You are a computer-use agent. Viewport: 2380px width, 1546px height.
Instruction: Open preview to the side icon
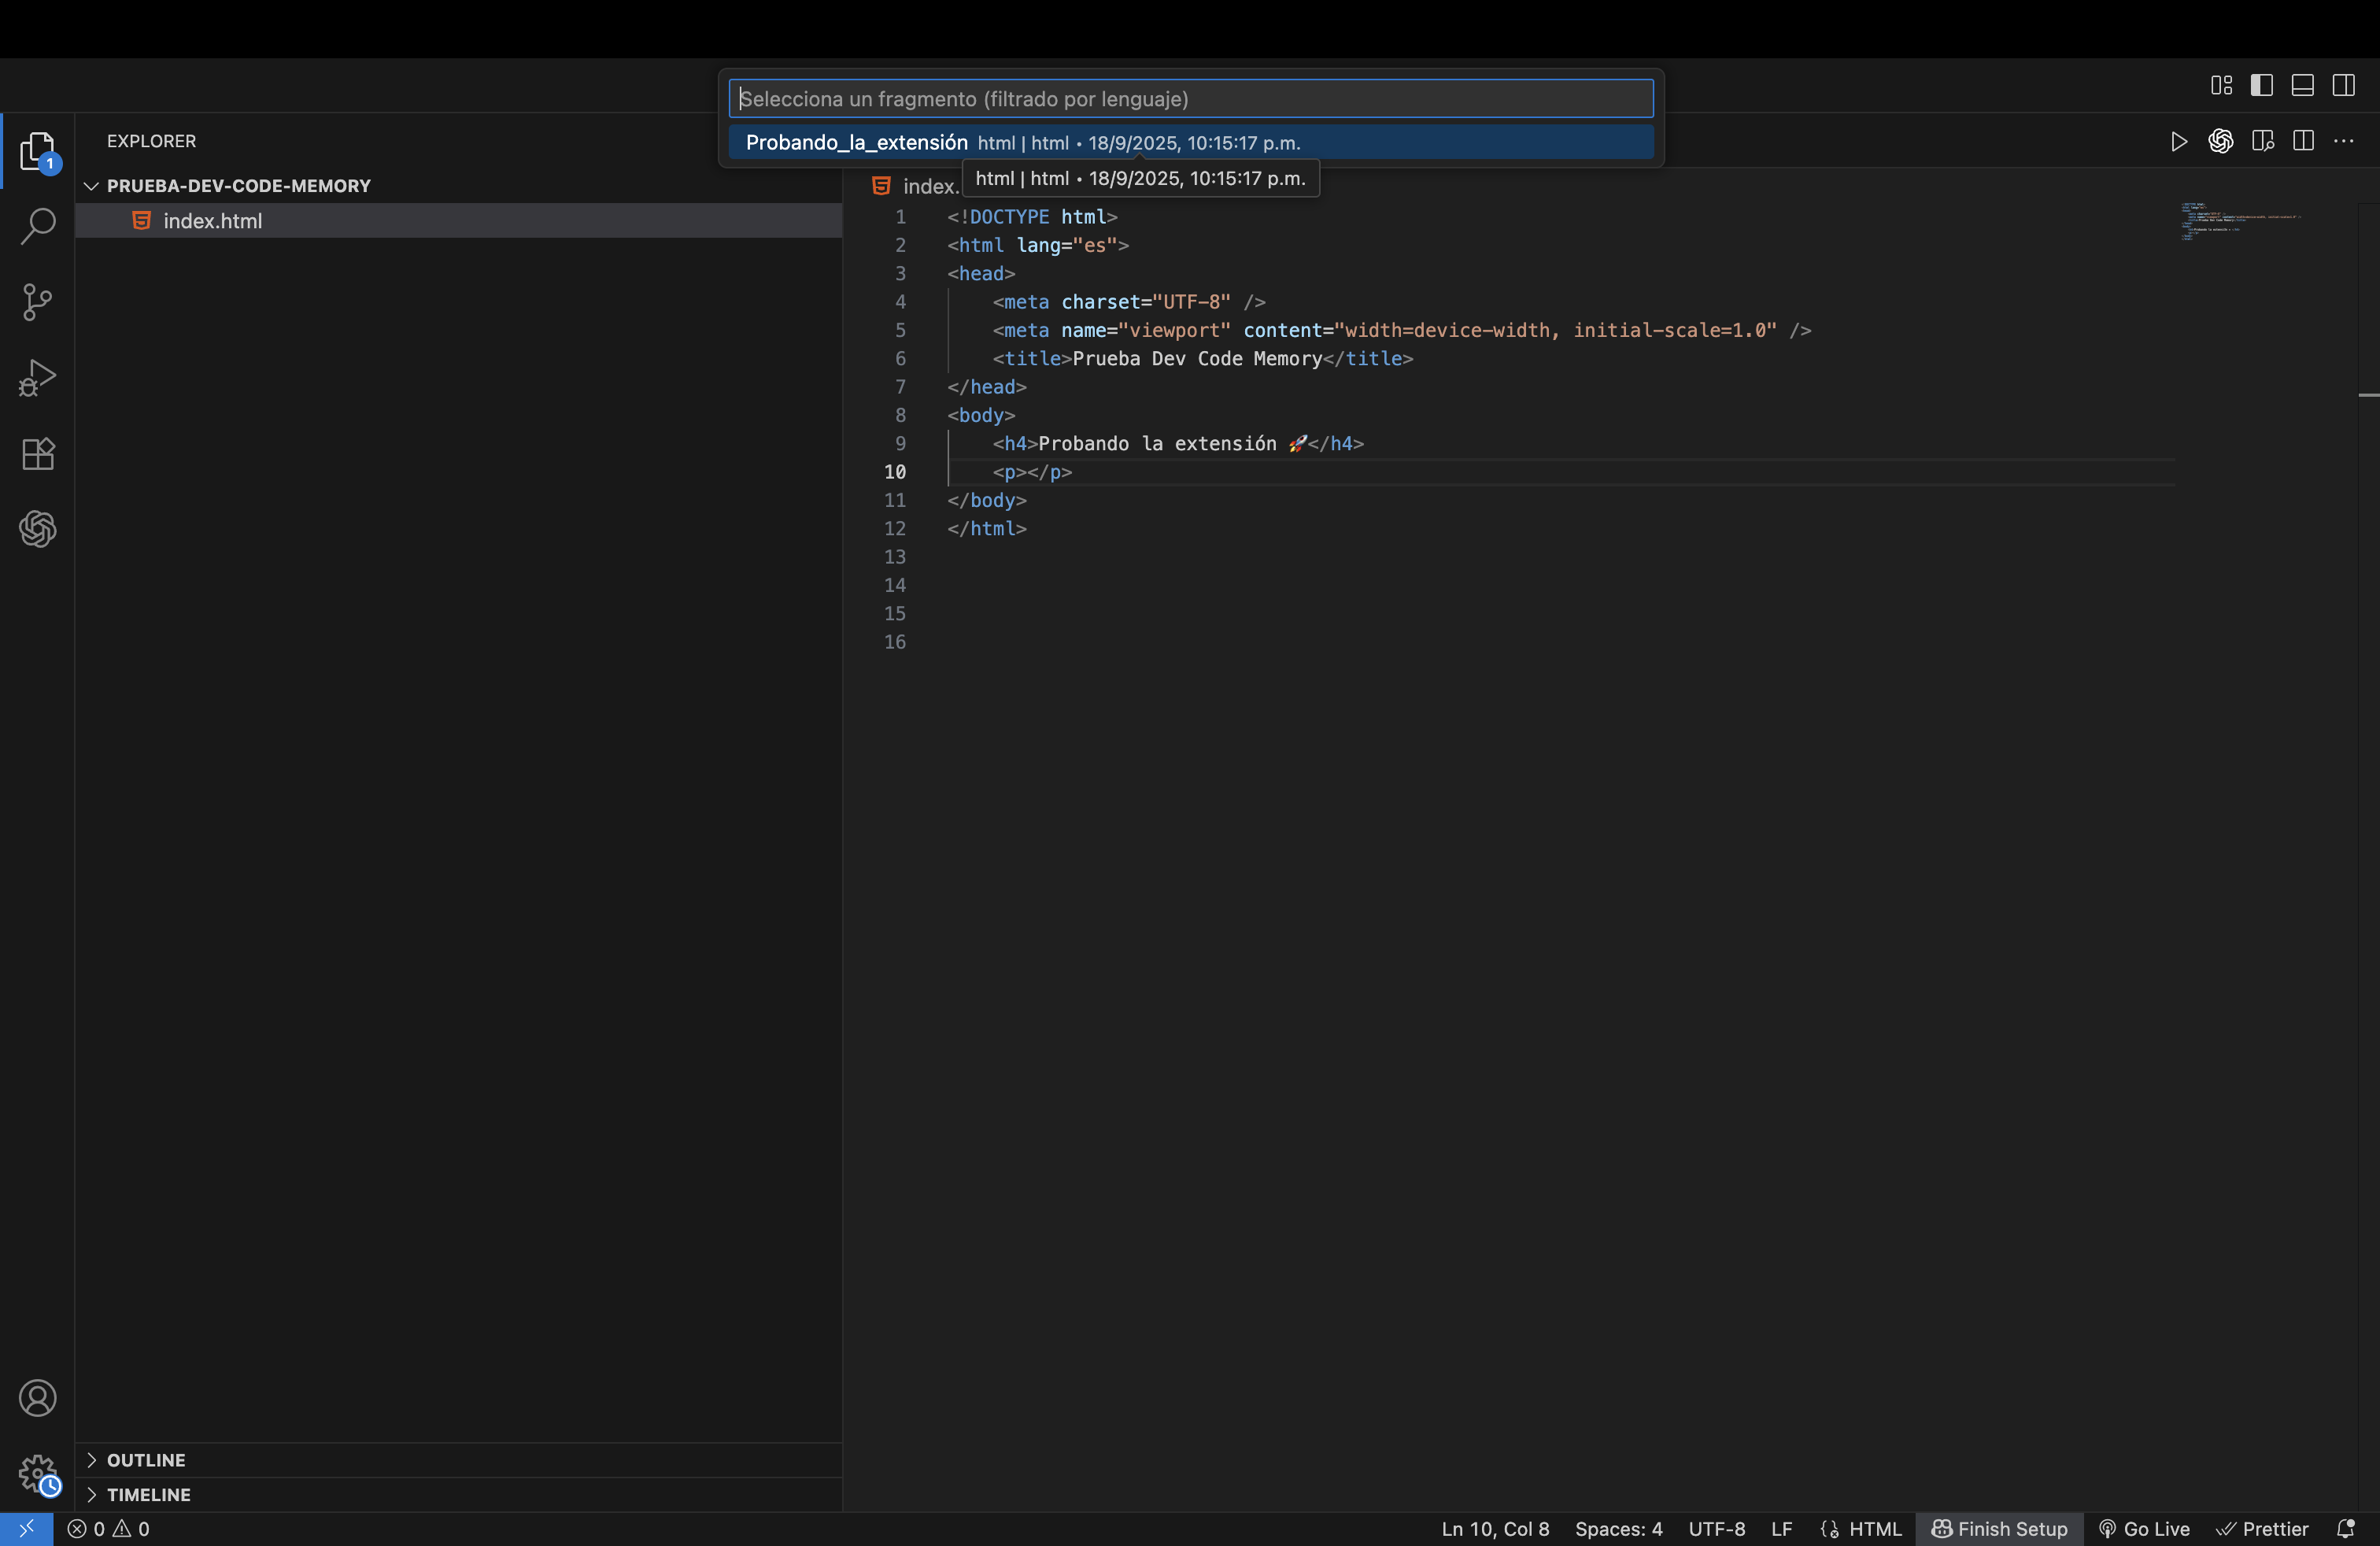click(x=2263, y=141)
